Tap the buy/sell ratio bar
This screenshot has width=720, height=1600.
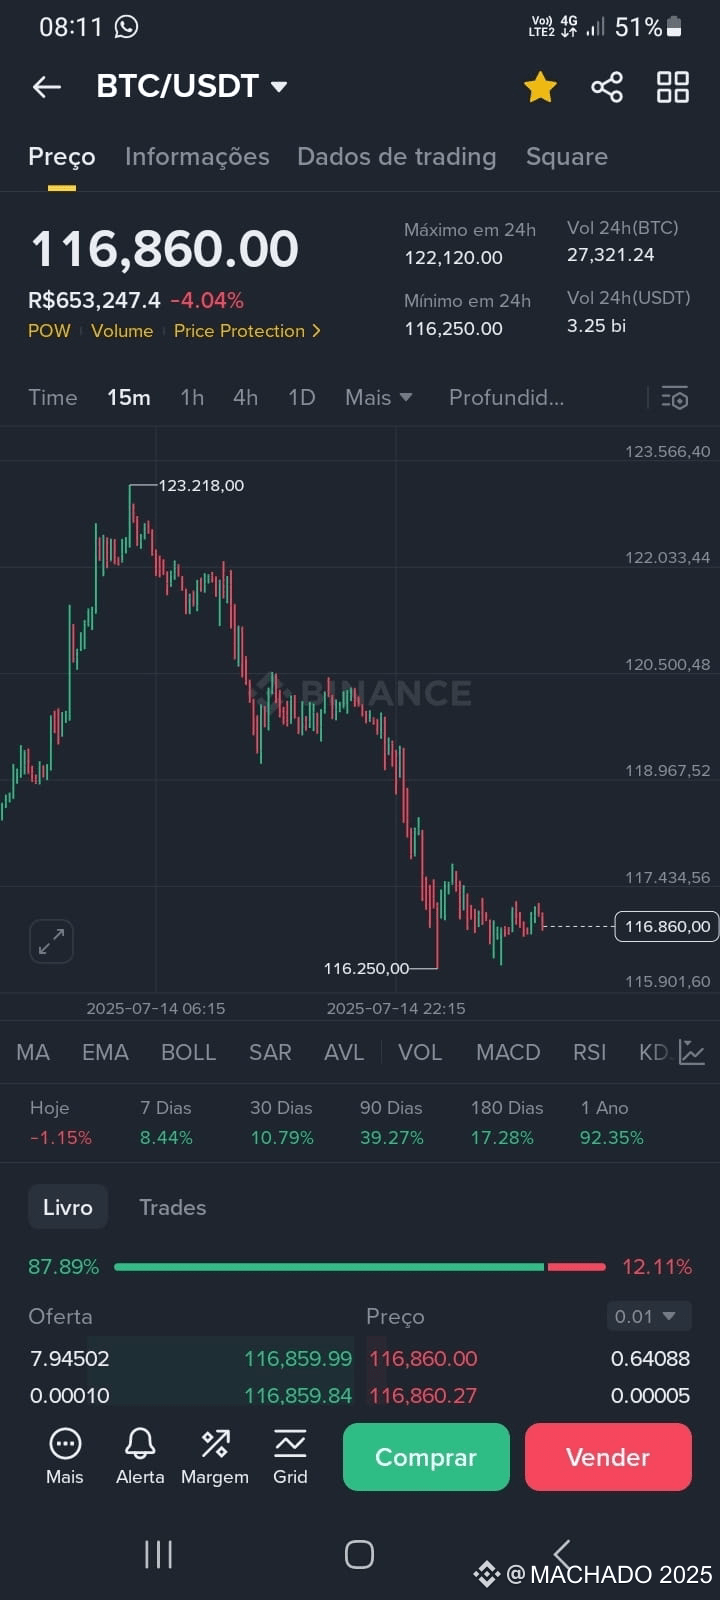pos(360,1267)
